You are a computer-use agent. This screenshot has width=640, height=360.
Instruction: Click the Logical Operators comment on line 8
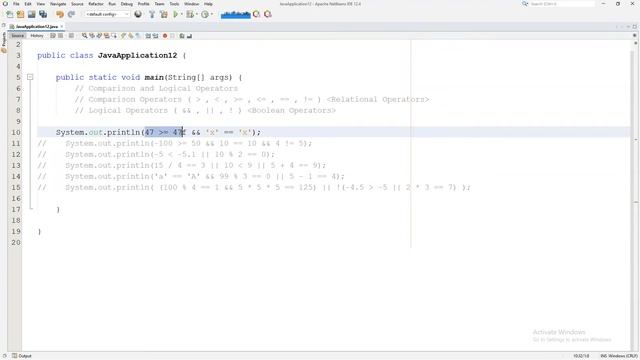point(205,110)
